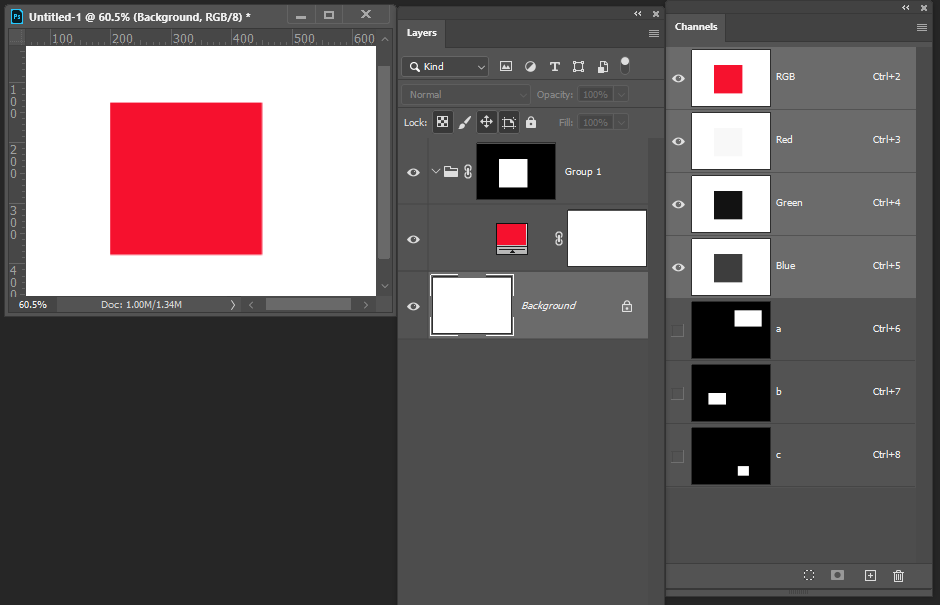Screen dimensions: 940x605
Task: Click fill layer white mask thumbnail
Action: pos(607,238)
